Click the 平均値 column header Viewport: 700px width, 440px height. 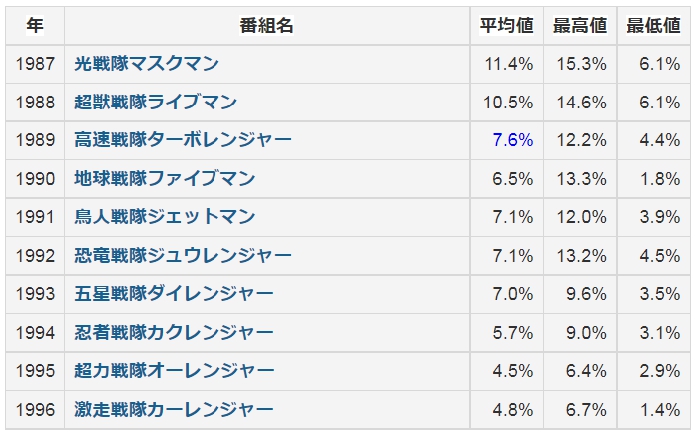click(506, 26)
